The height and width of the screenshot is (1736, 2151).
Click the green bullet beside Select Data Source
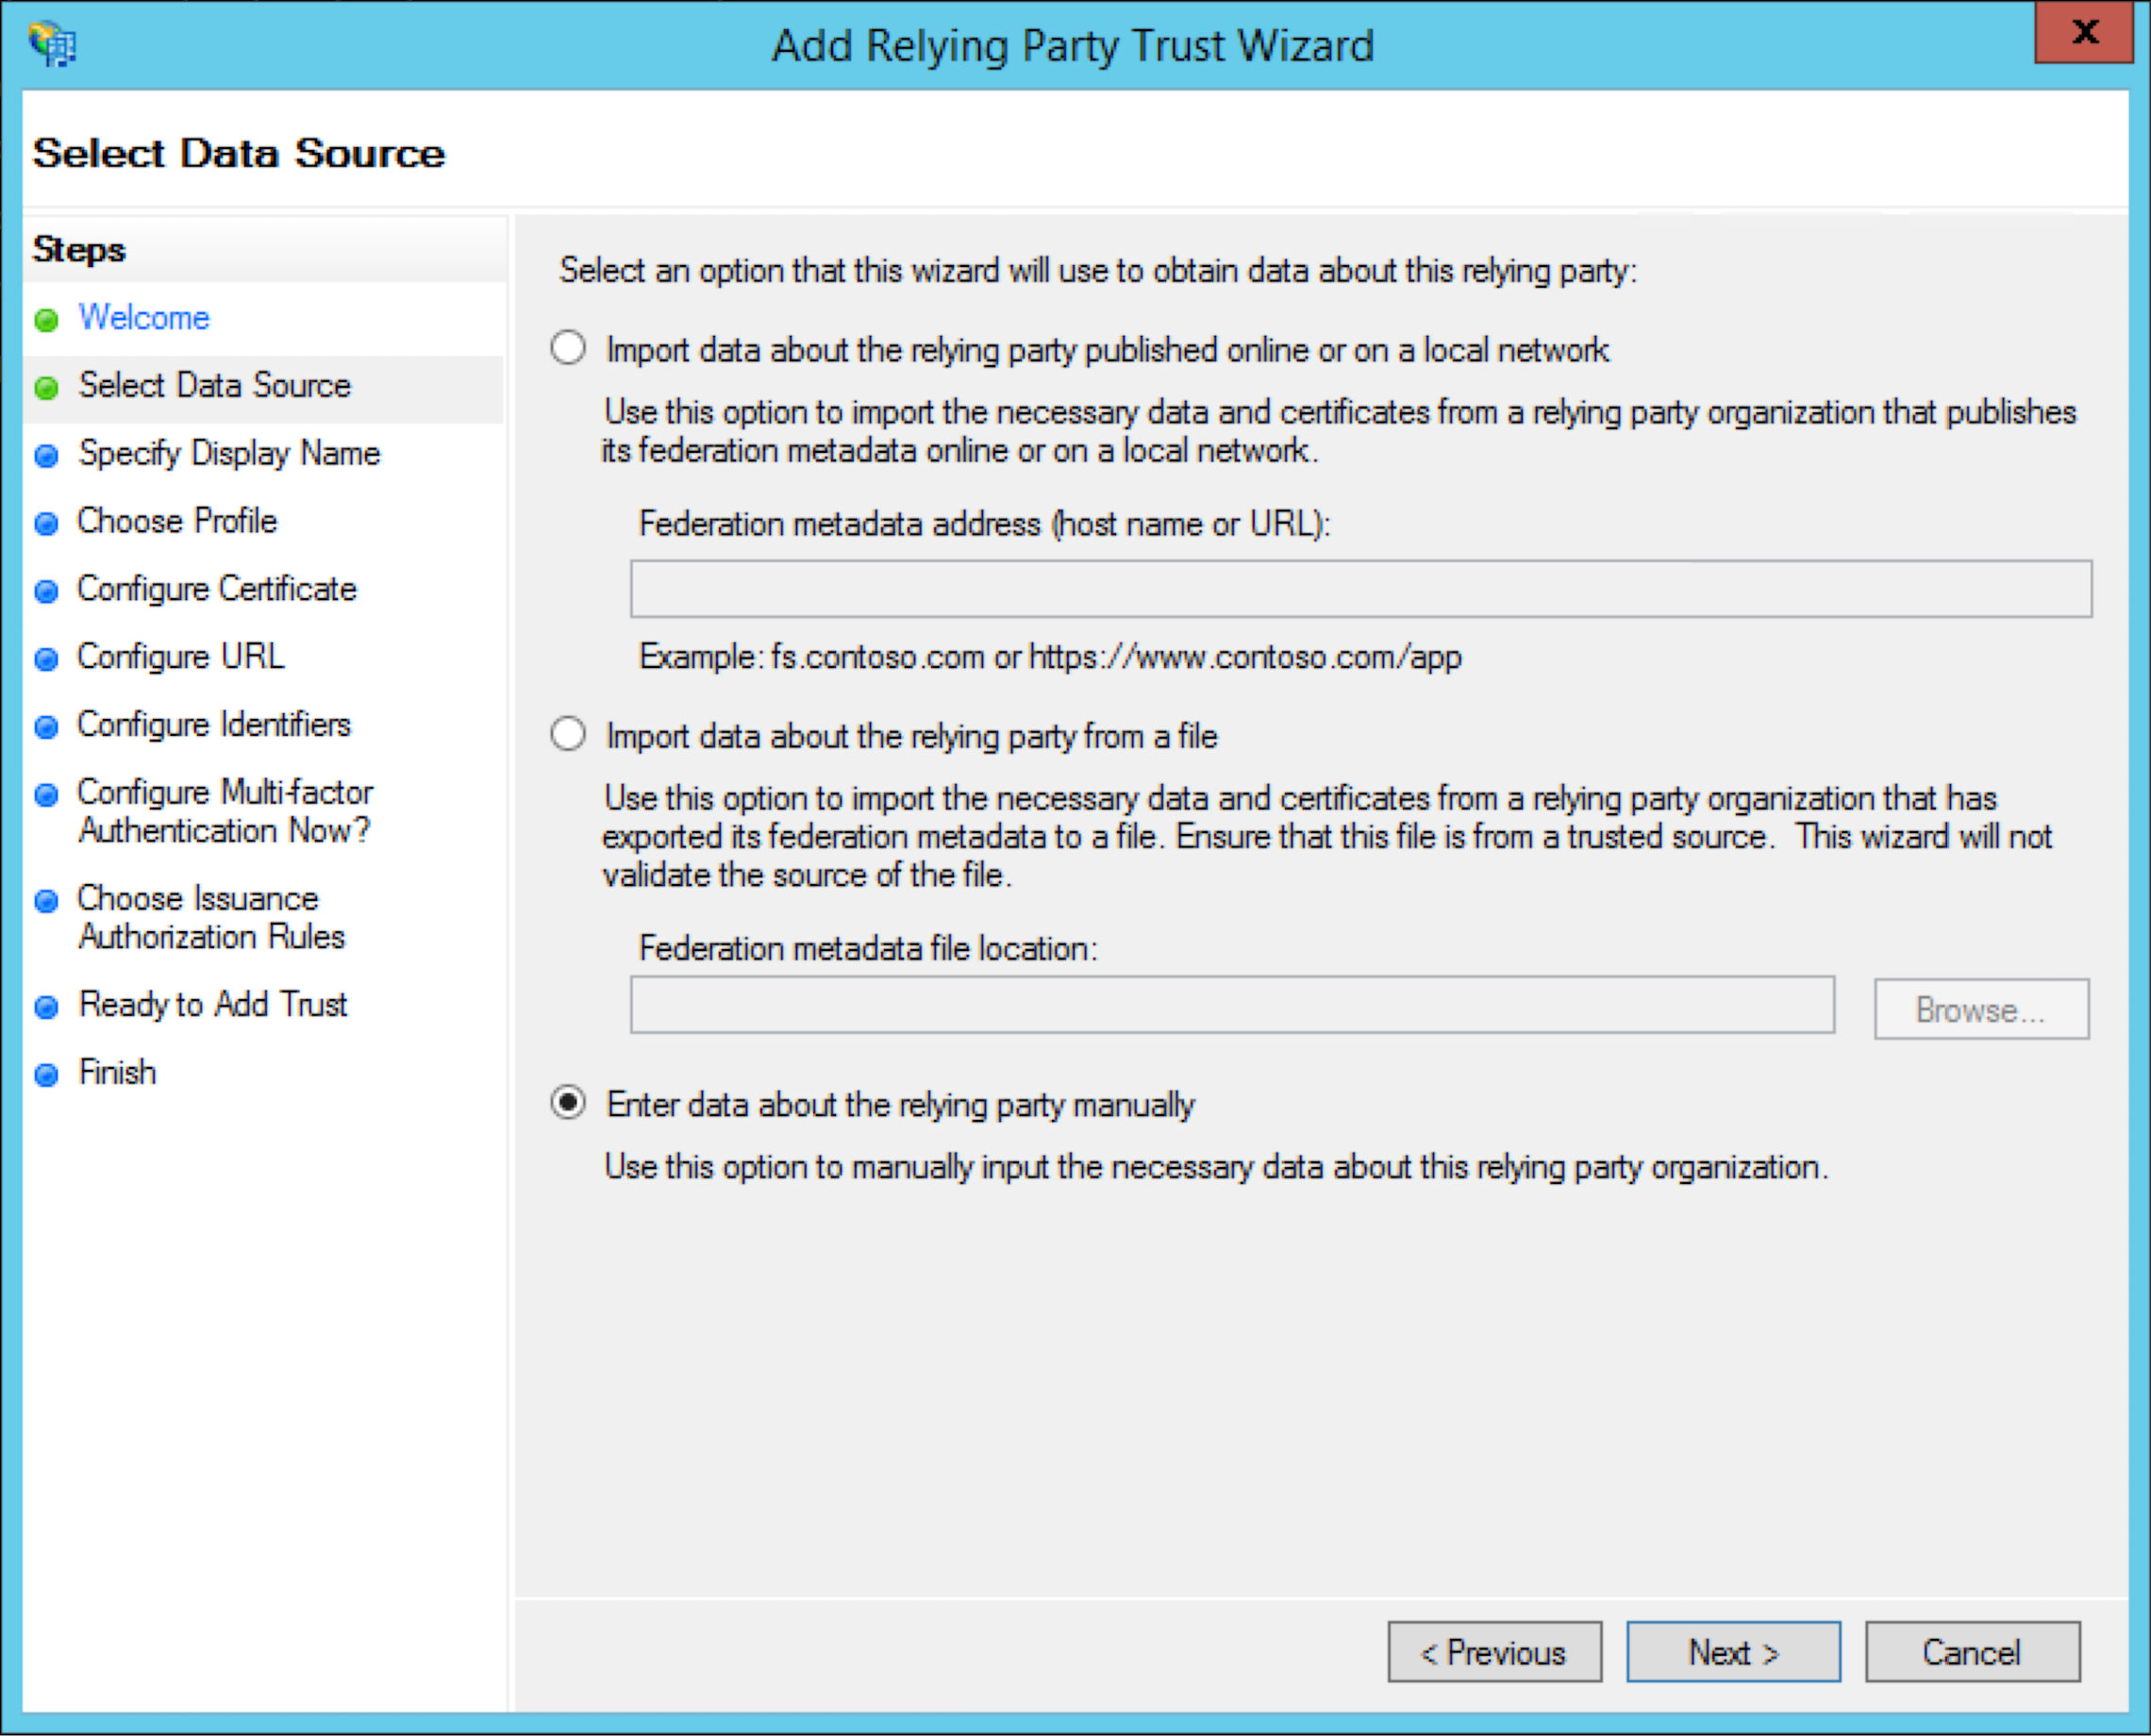point(46,388)
